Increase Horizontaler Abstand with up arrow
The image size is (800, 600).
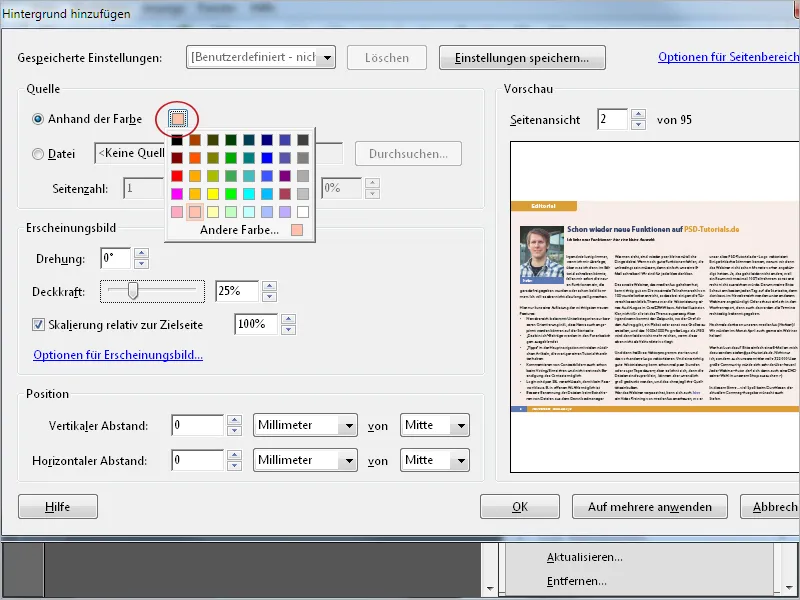(x=234, y=455)
